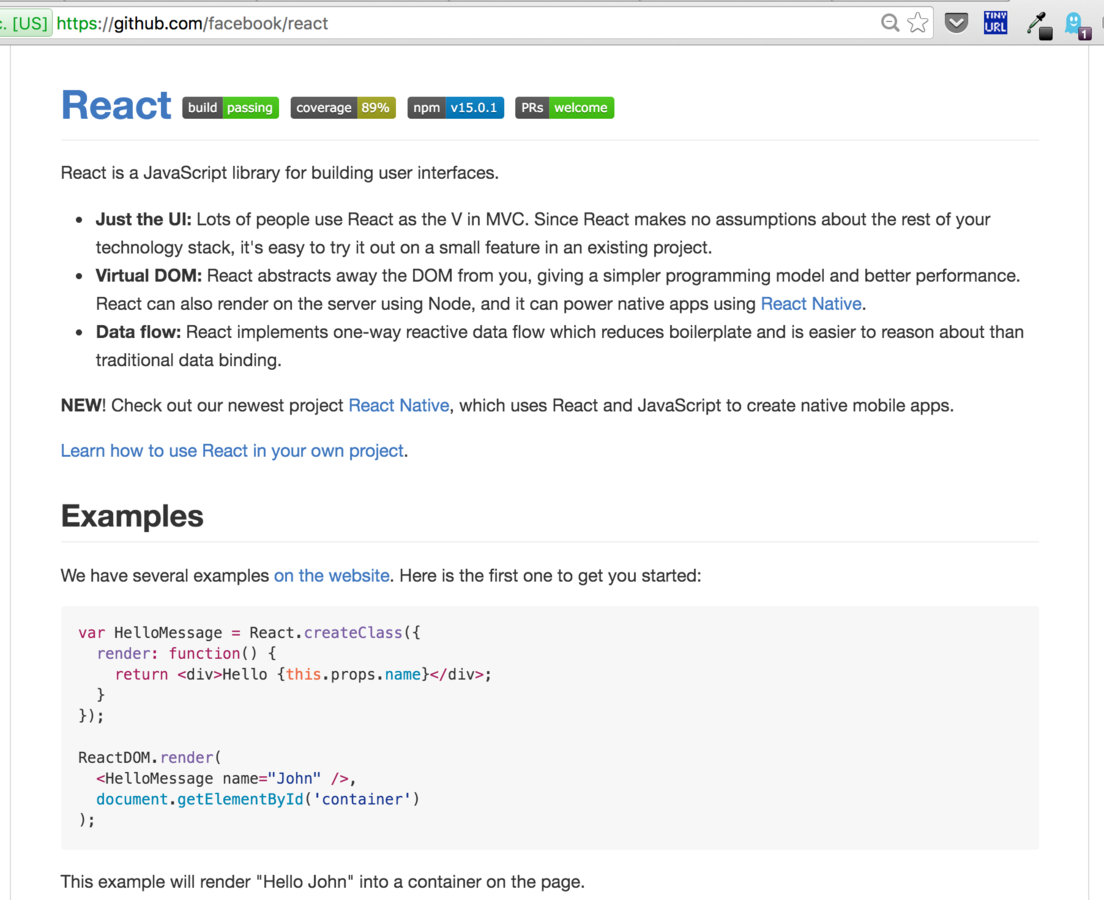Click the PRs welcome badge
Viewport: 1104px width, 900px height.
565,108
